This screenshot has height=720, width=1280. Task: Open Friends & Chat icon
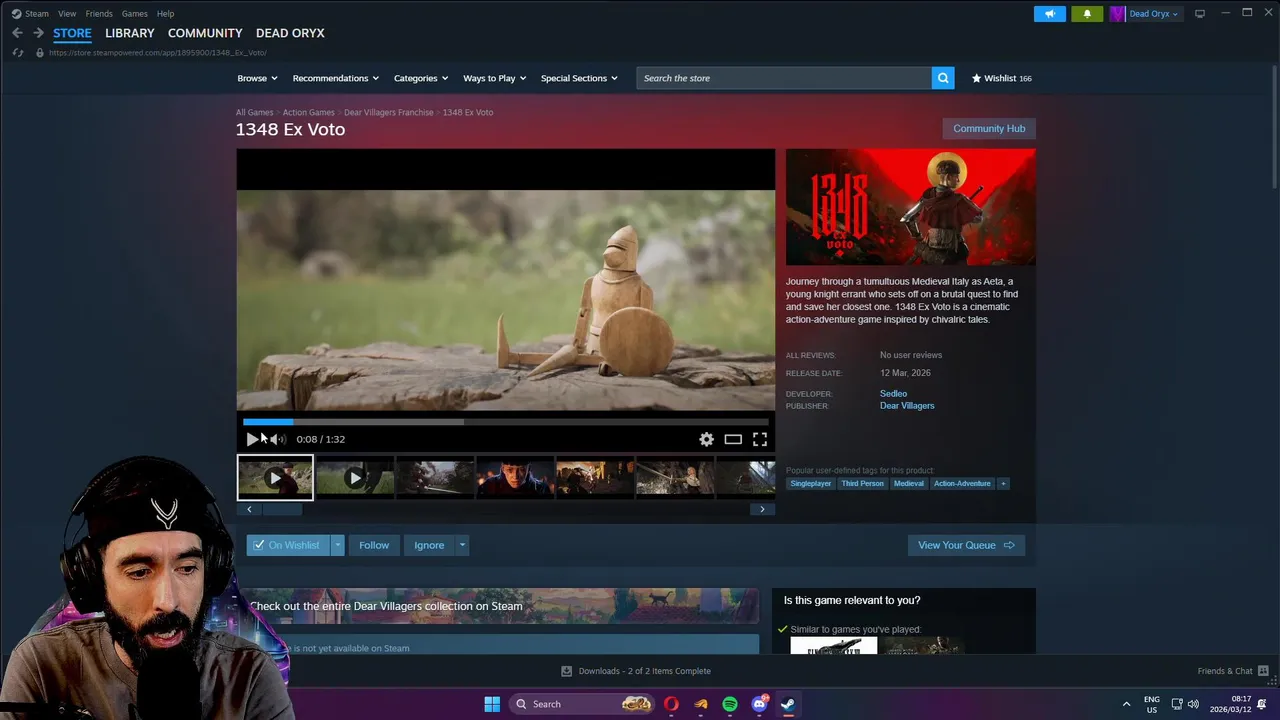click(1263, 671)
